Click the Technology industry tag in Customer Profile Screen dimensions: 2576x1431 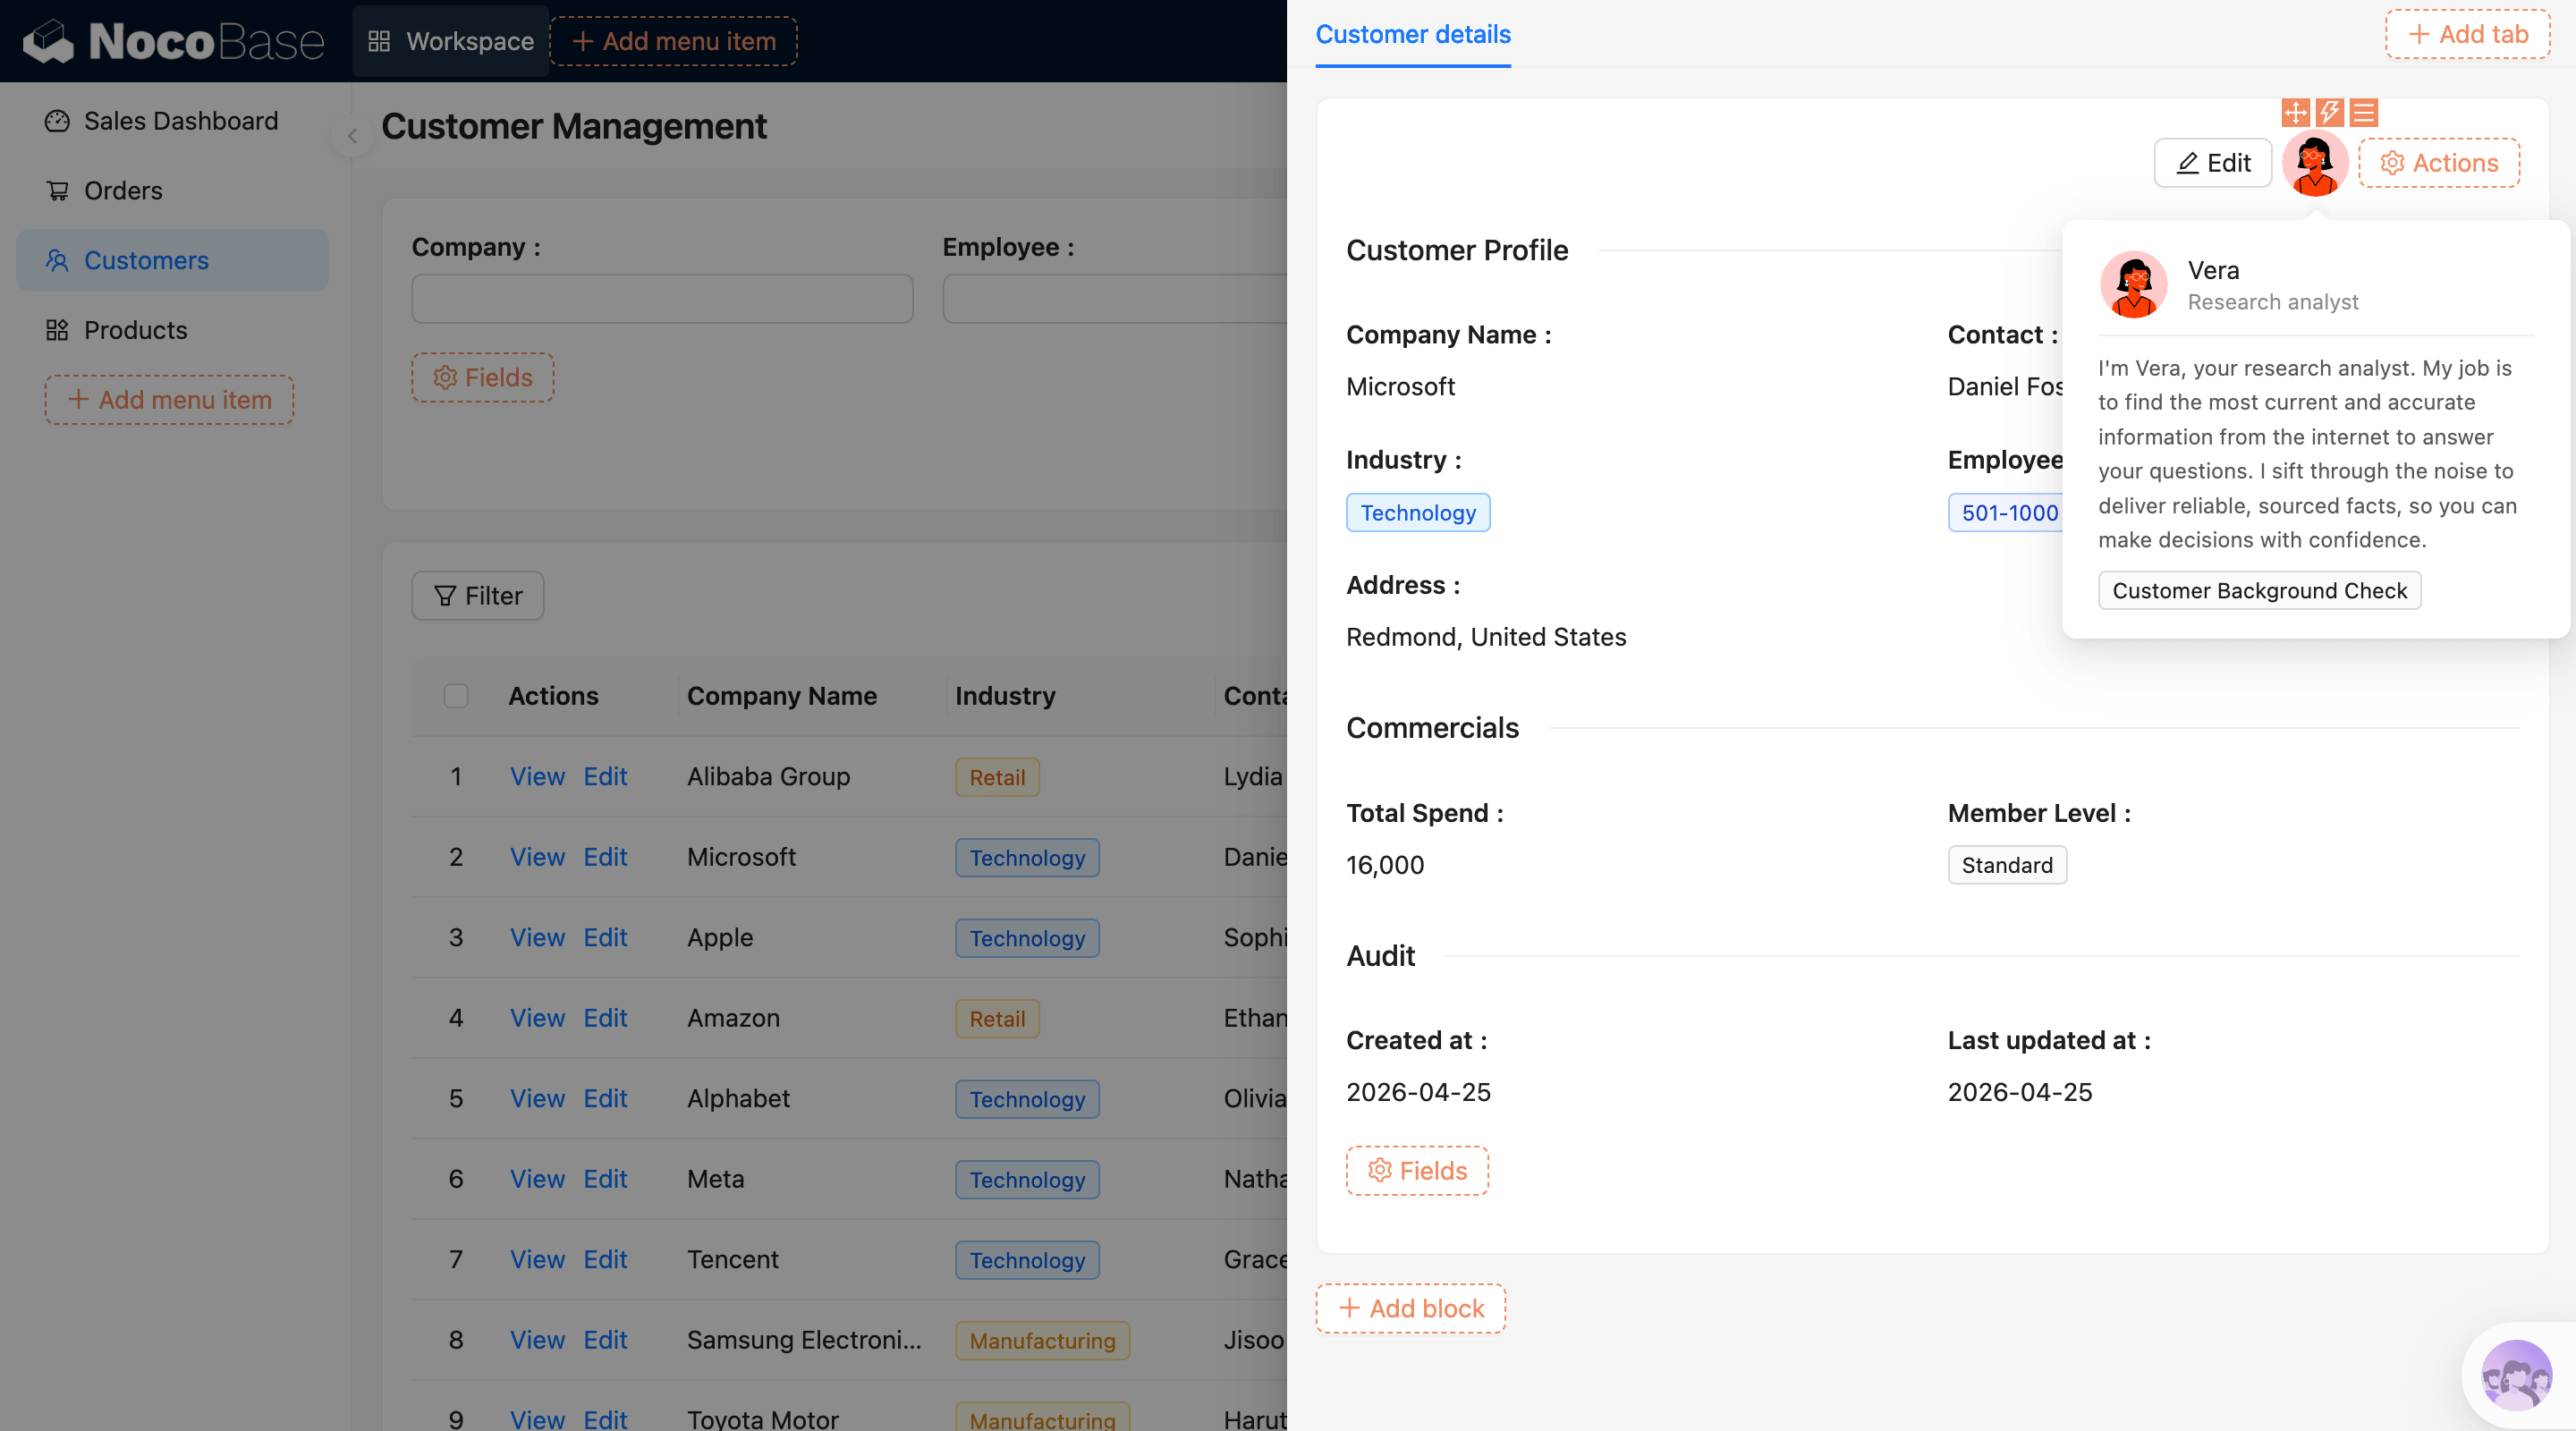point(1417,512)
